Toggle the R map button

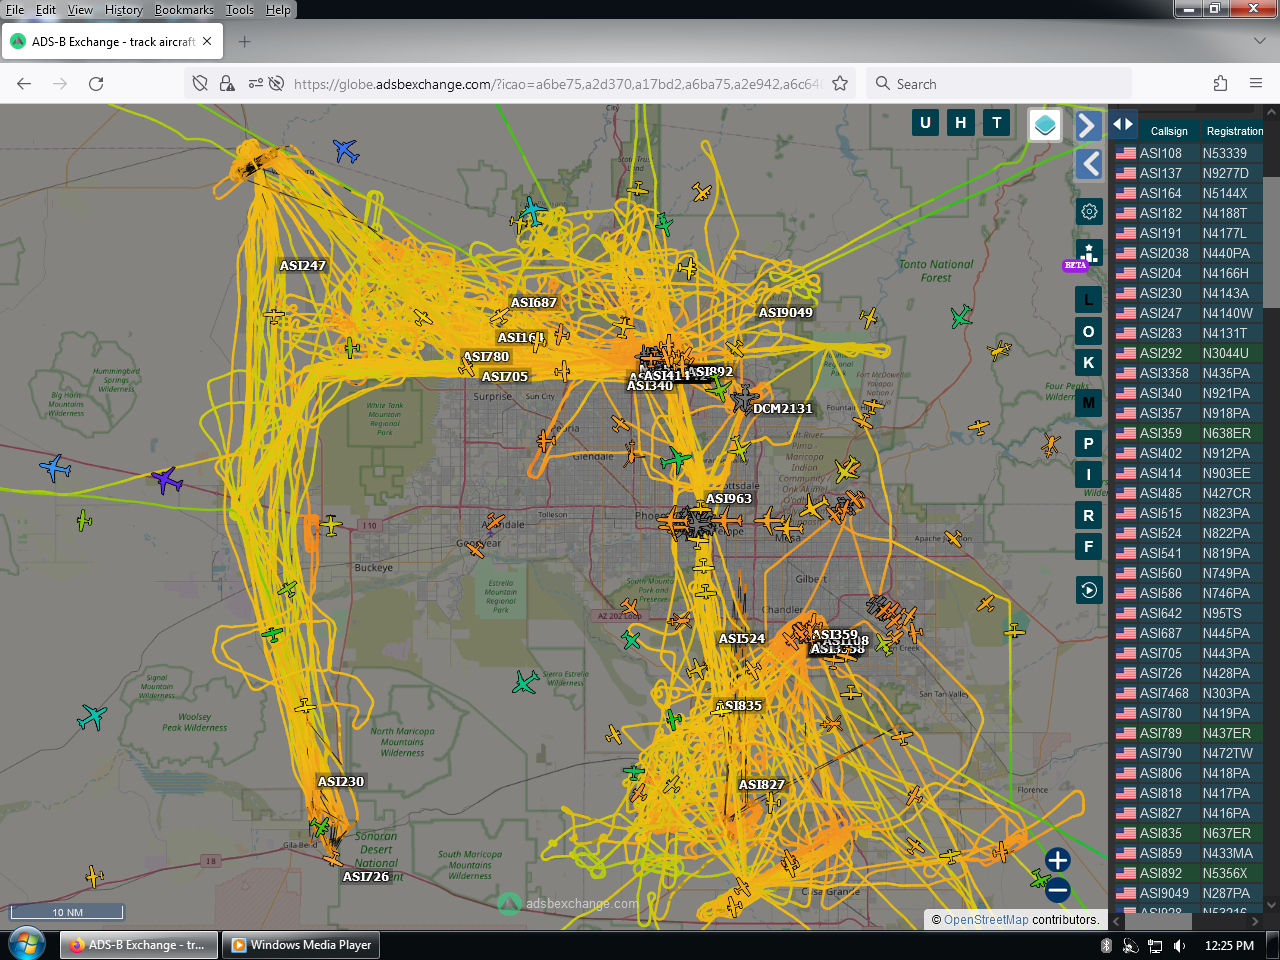(1089, 516)
